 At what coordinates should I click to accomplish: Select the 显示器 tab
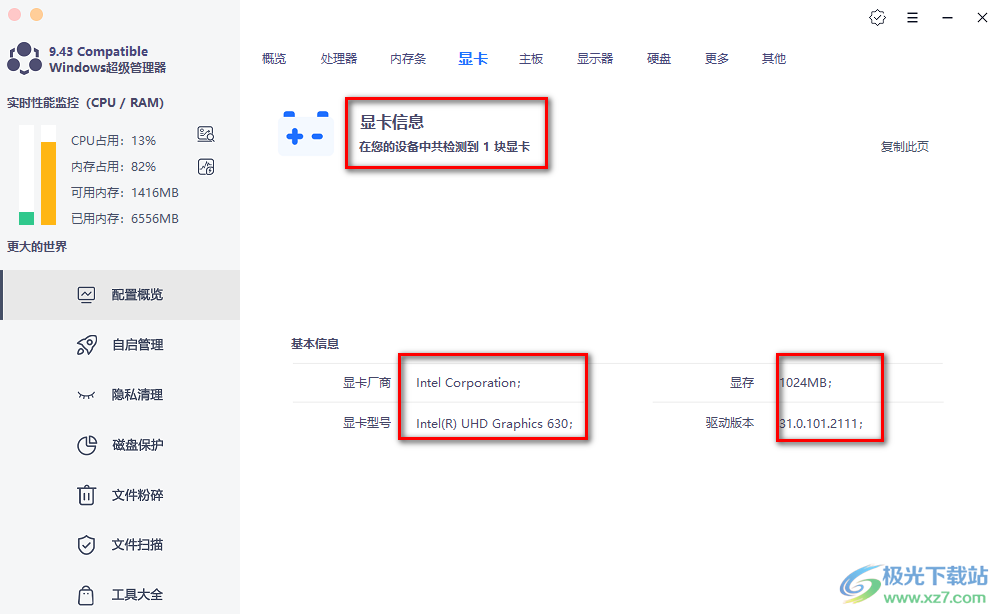[595, 59]
